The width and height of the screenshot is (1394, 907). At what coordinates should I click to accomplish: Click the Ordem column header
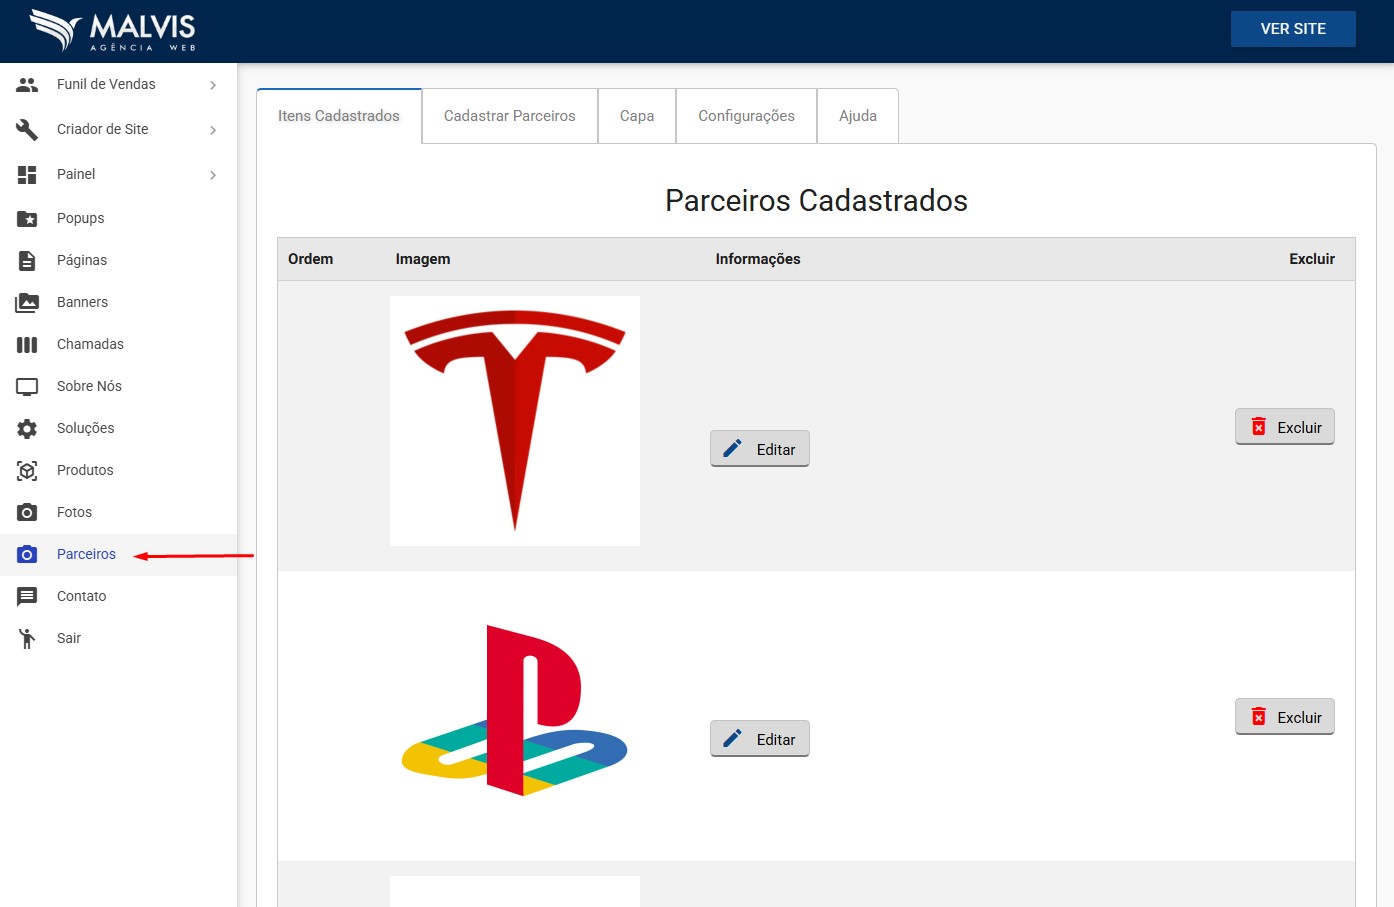click(x=311, y=259)
